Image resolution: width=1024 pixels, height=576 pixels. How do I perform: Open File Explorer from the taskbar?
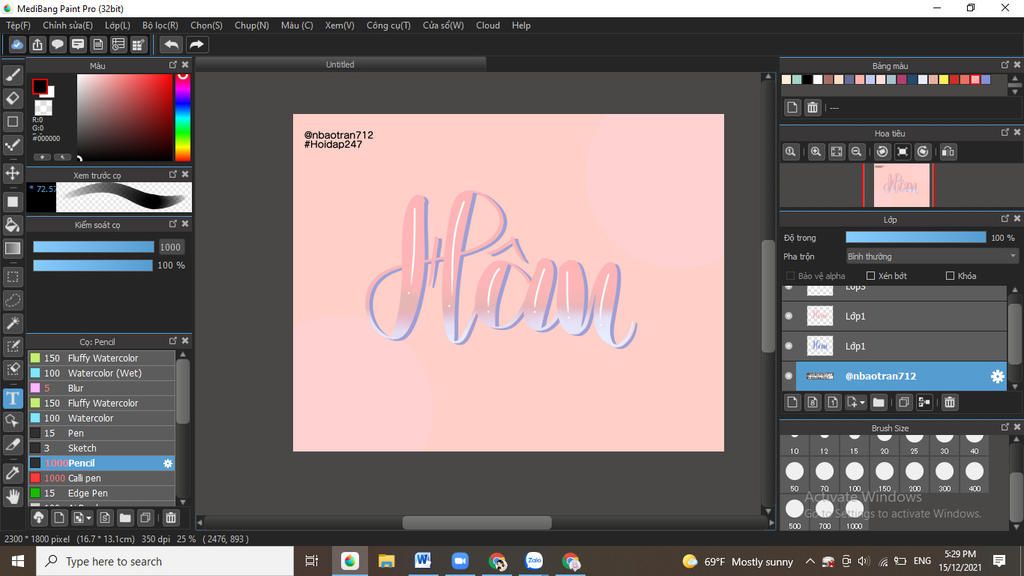[x=387, y=561]
